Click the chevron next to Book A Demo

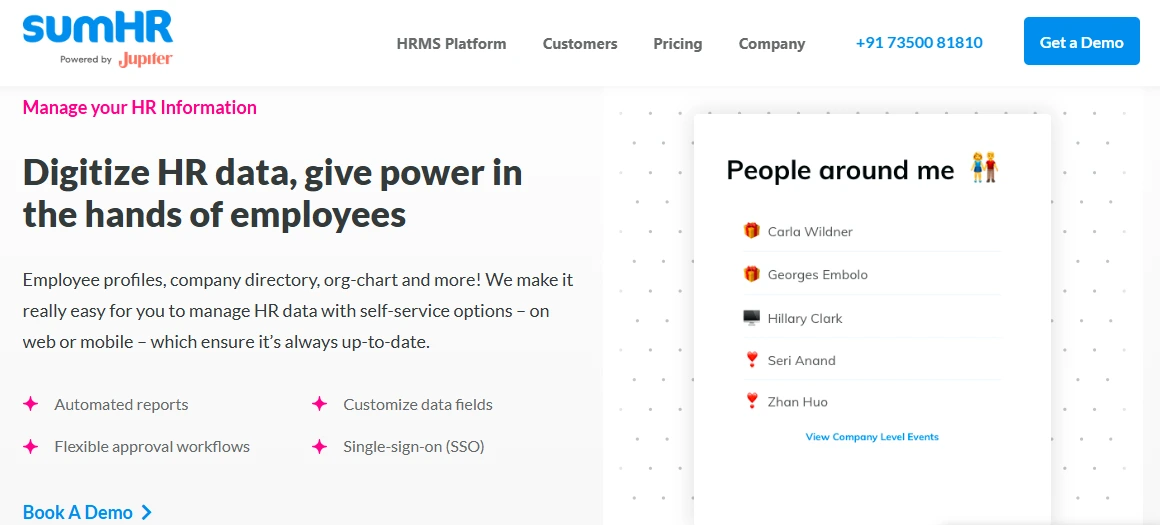coord(146,512)
